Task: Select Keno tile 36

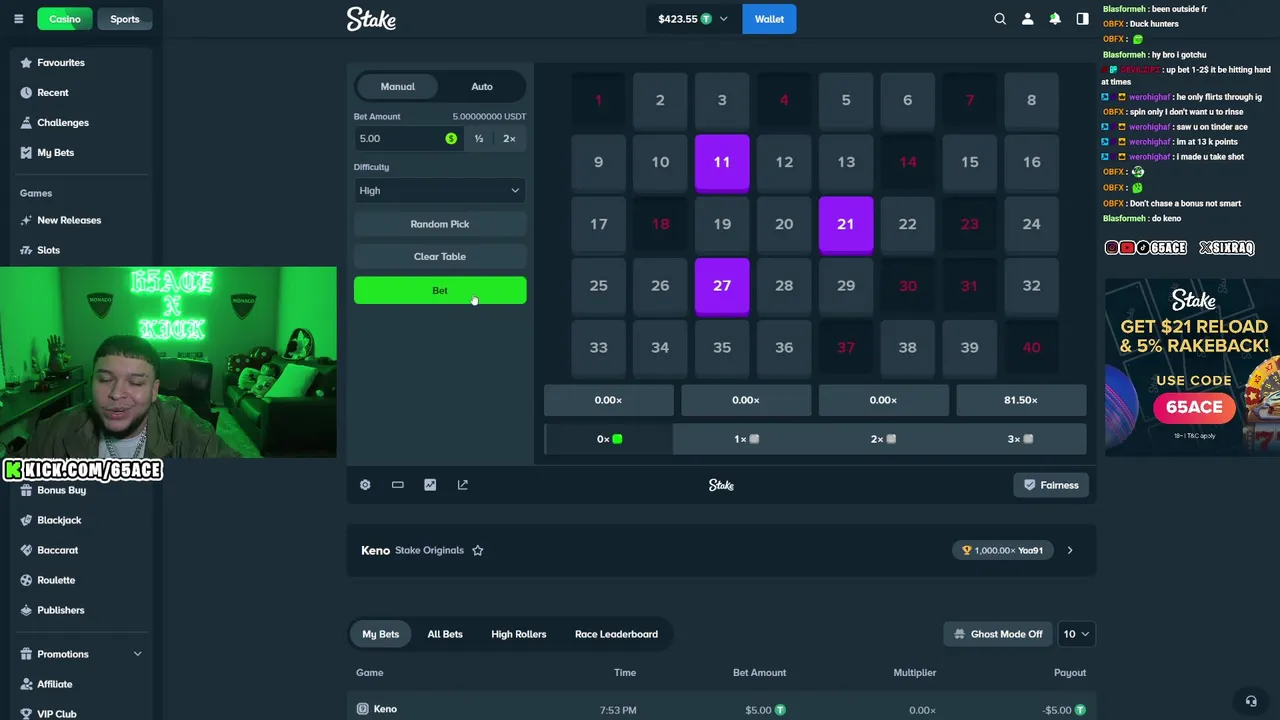Action: [784, 348]
